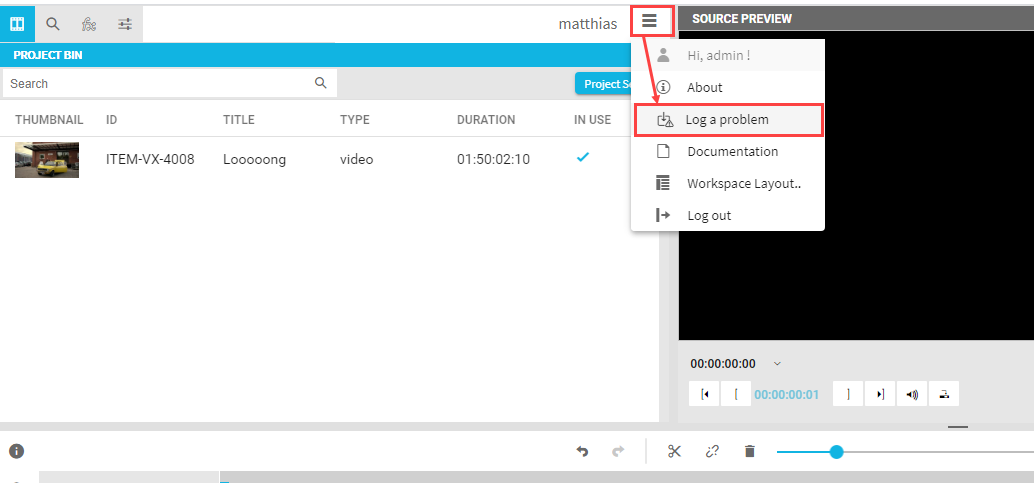Set mark-out with right bracket button
Image resolution: width=1034 pixels, height=483 pixels.
[x=848, y=394]
